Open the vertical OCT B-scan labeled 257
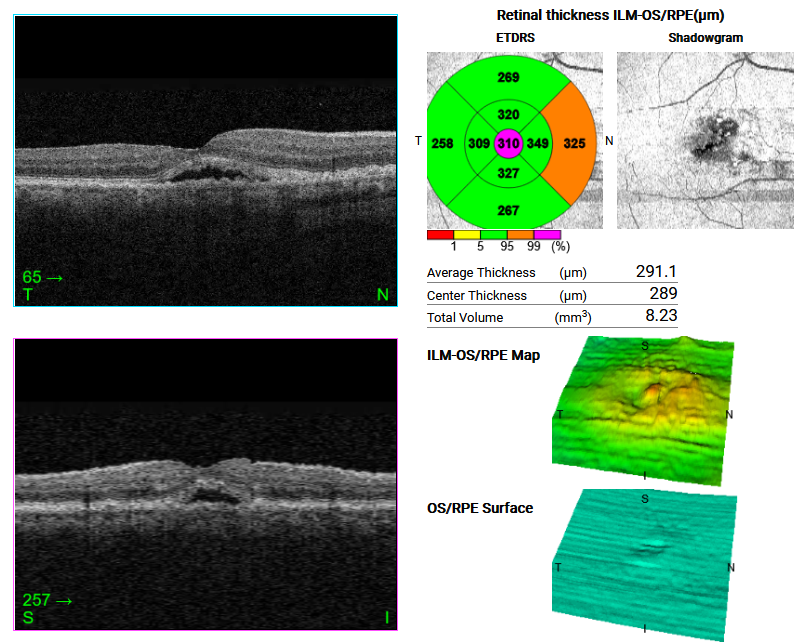 point(205,484)
